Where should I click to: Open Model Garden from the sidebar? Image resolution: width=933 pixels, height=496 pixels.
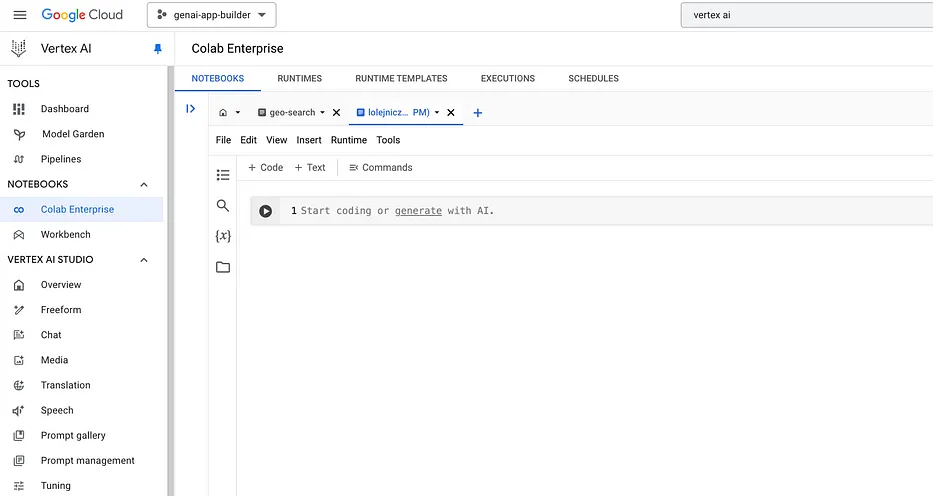point(72,134)
